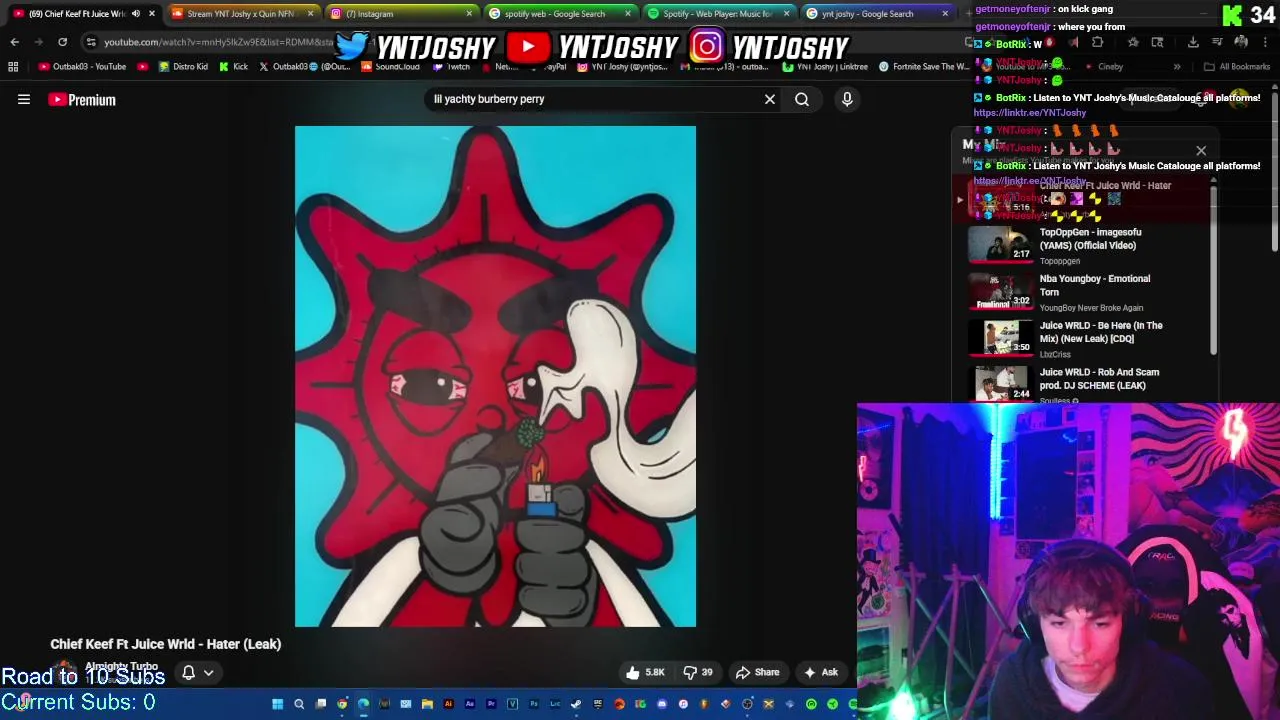Screen dimensions: 1280x720
Task: Go back with the browser back arrow
Action: coord(14,42)
